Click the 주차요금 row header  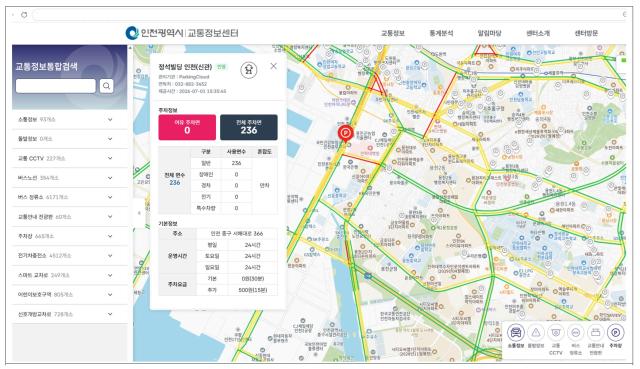pyautogui.click(x=178, y=284)
